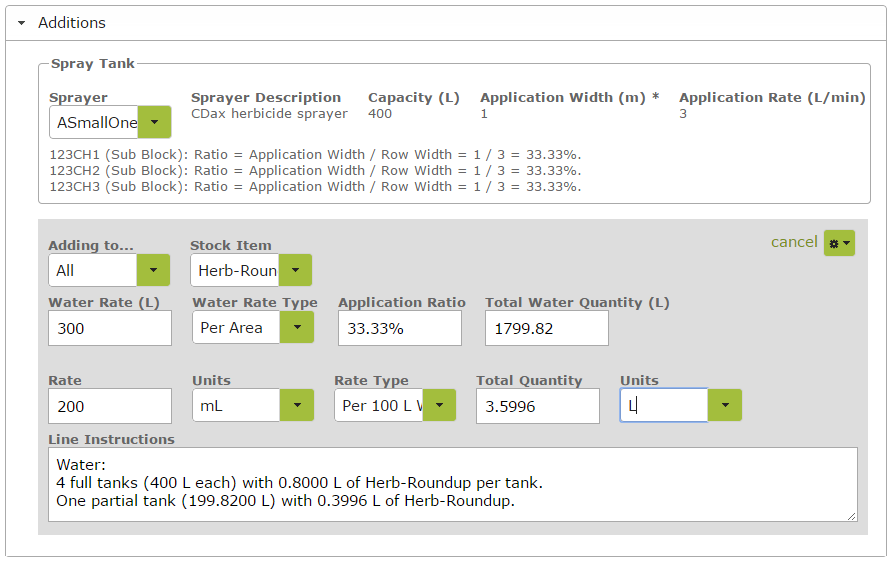Viewport: 895px width, 564px height.
Task: Click the CDax herbicide sprayer description
Action: point(269,114)
